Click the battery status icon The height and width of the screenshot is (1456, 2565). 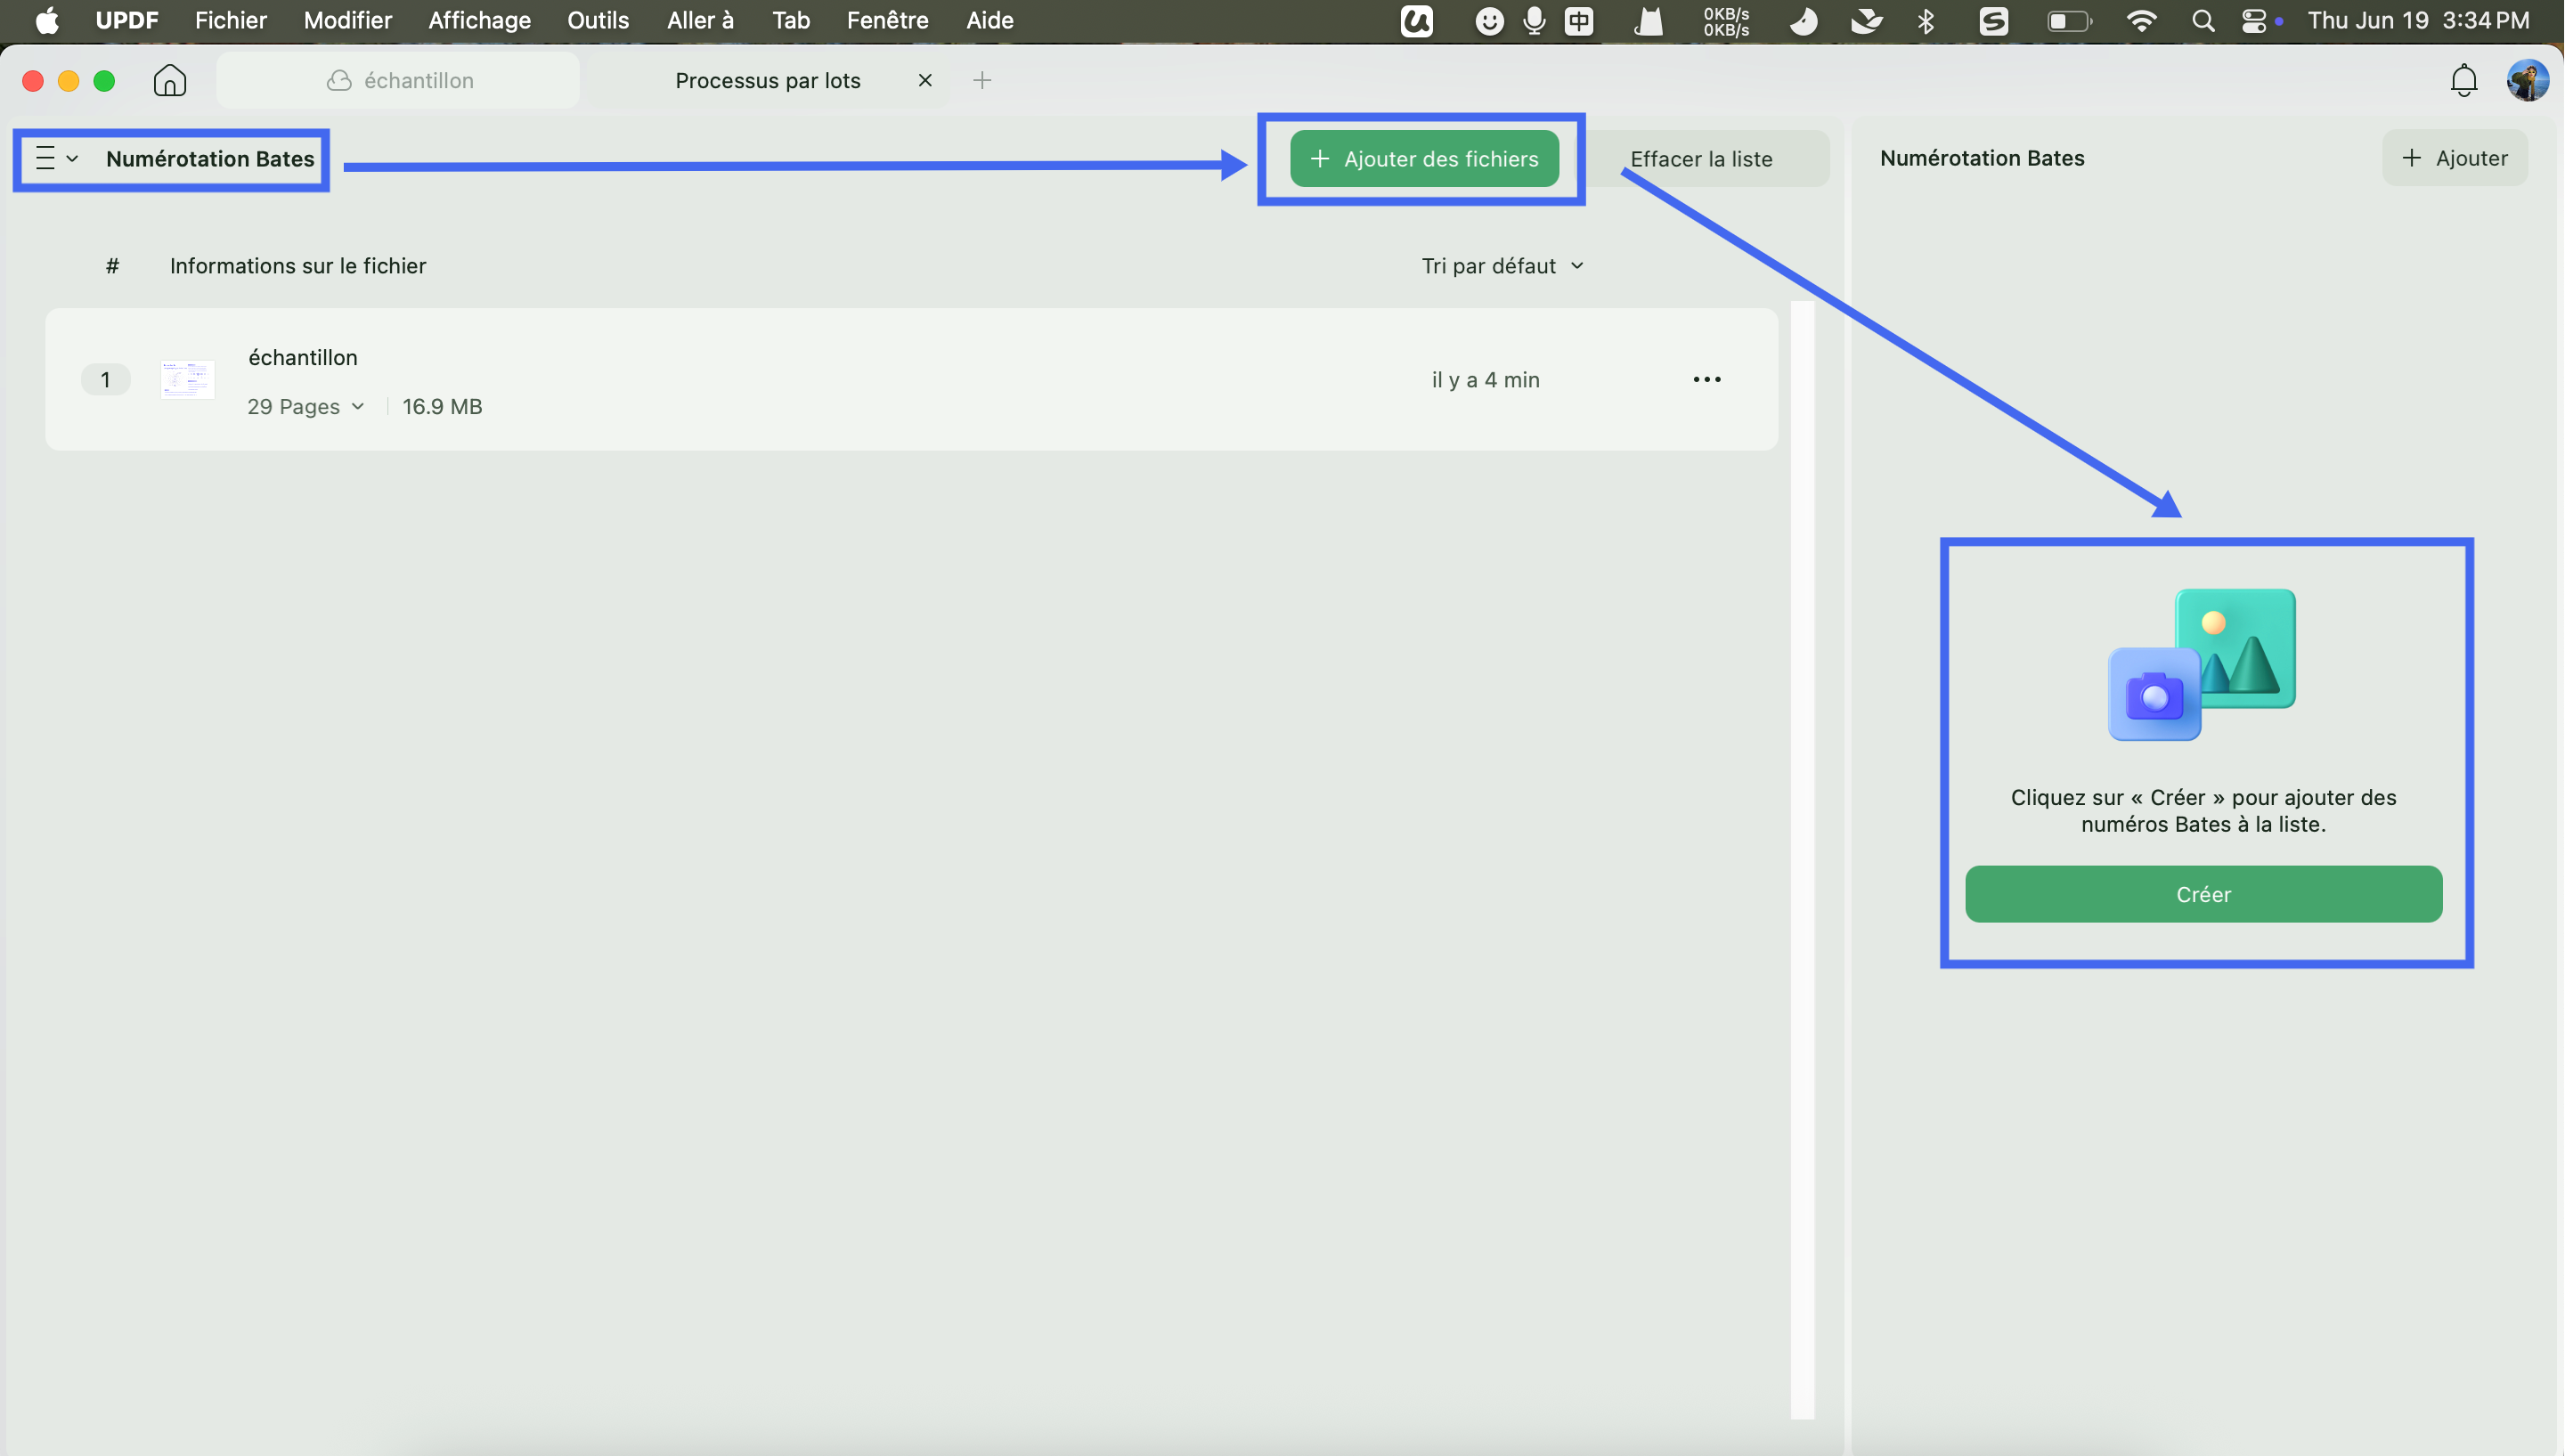2068,20
